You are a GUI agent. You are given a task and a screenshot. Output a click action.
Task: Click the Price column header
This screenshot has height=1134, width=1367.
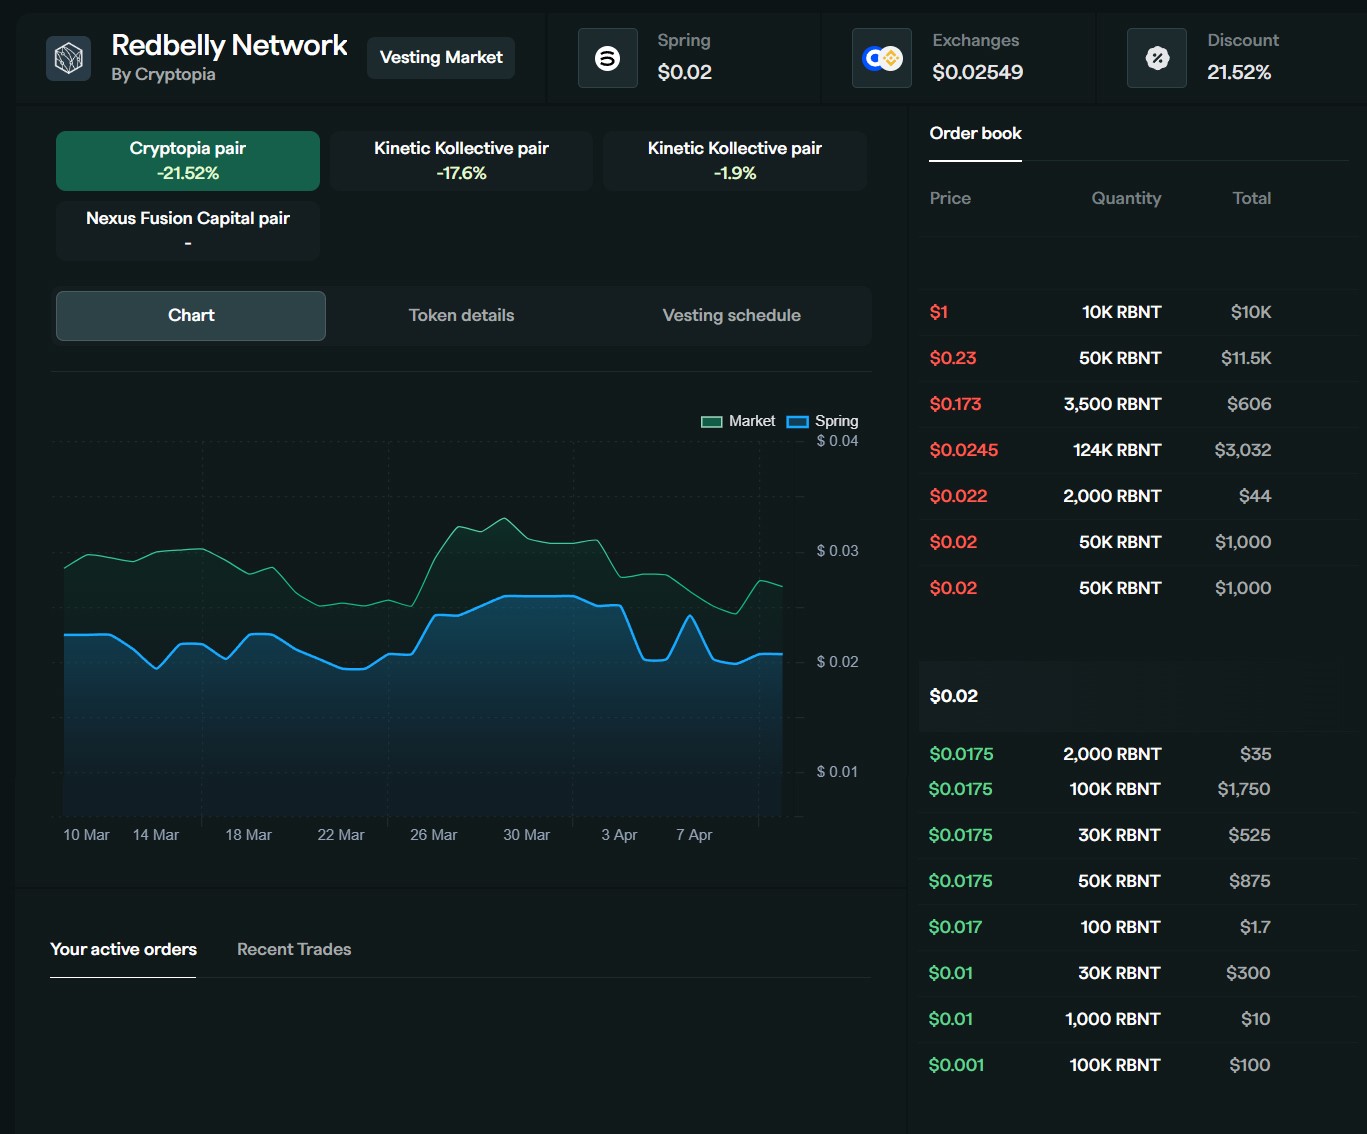tap(950, 198)
